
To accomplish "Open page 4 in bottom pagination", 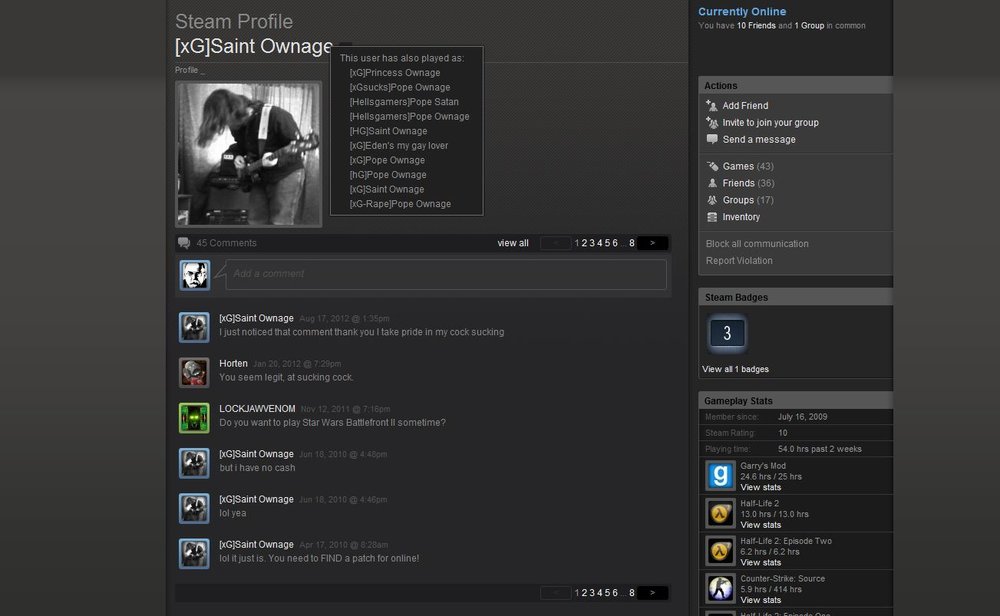I will coord(599,593).
